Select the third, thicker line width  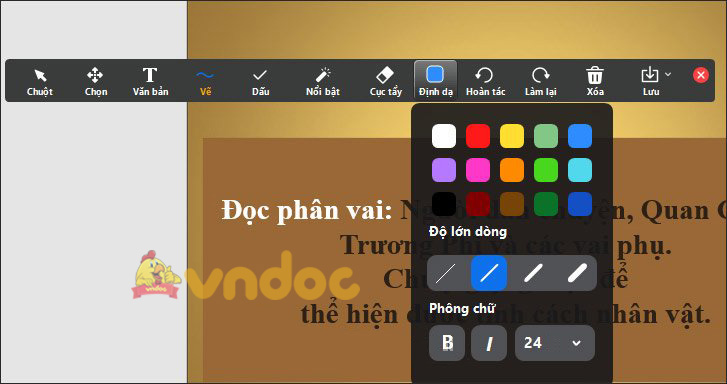point(532,273)
